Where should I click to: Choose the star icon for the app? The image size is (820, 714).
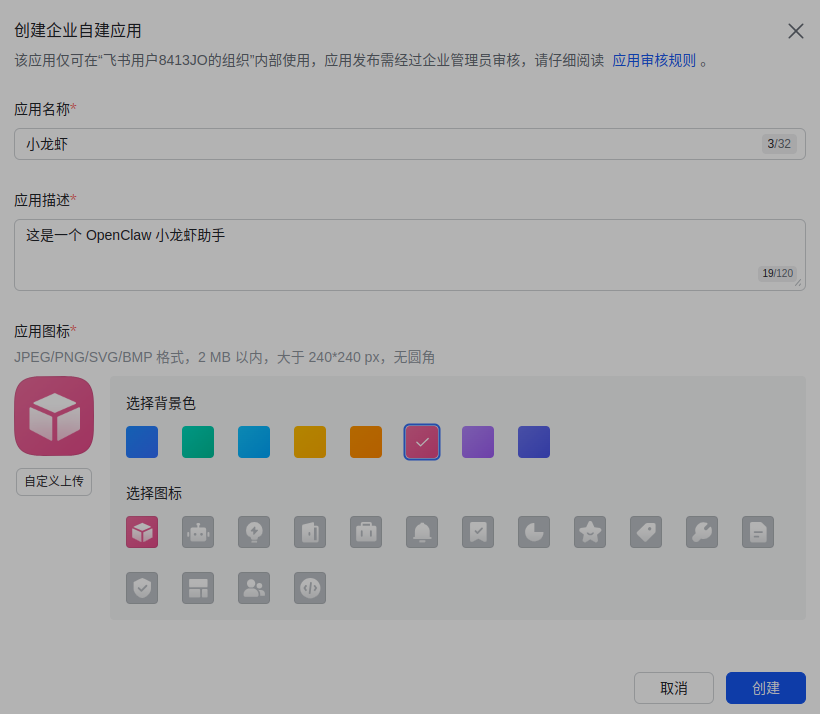pyautogui.click(x=590, y=532)
